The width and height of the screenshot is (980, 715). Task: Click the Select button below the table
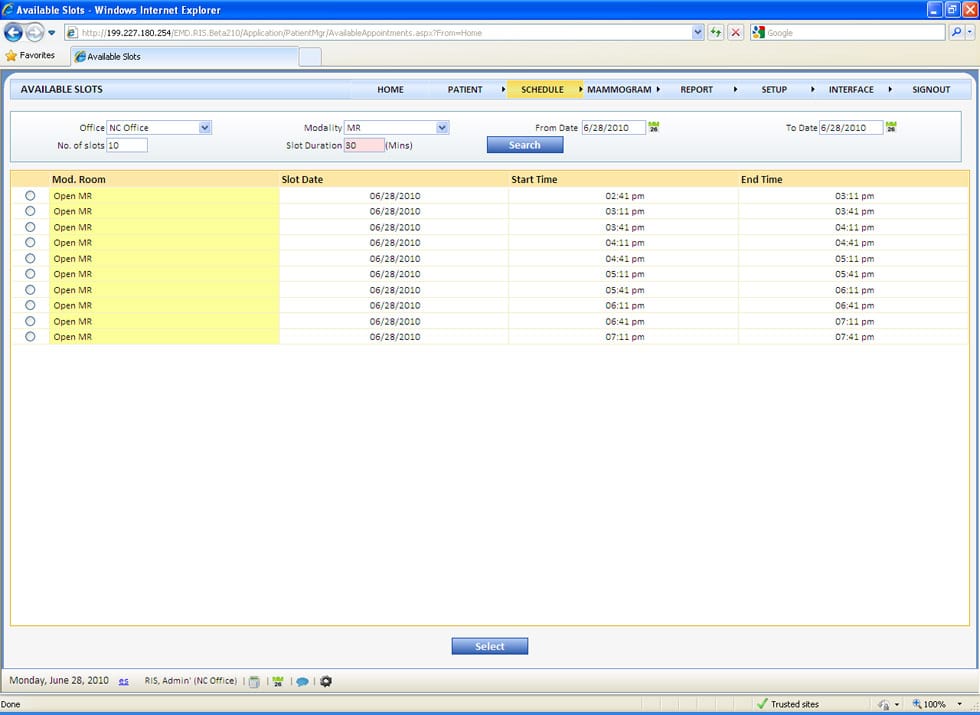tap(489, 647)
